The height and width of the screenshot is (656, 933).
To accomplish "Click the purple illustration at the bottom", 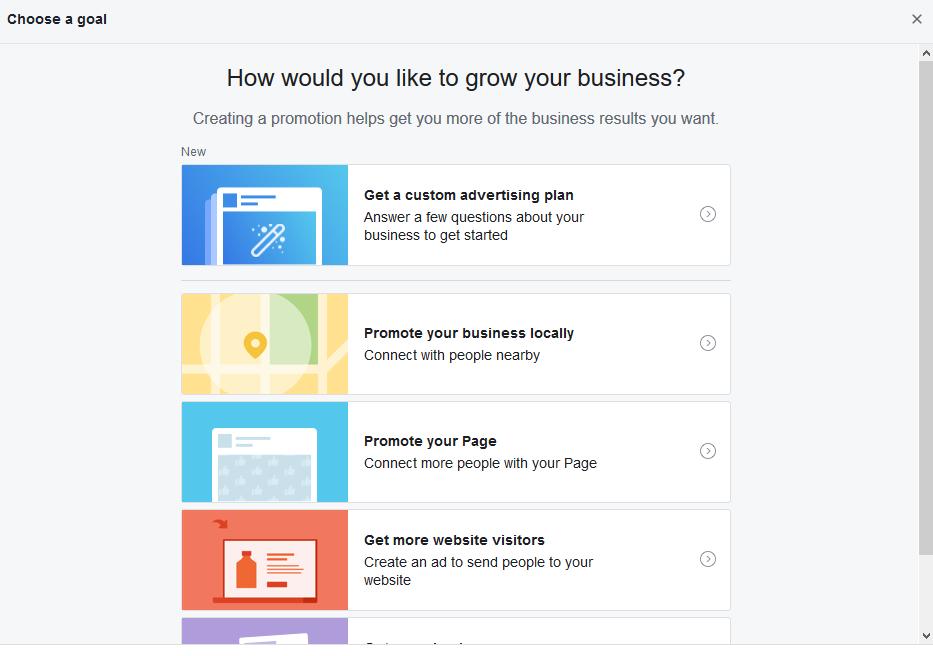I will click(x=264, y=636).
